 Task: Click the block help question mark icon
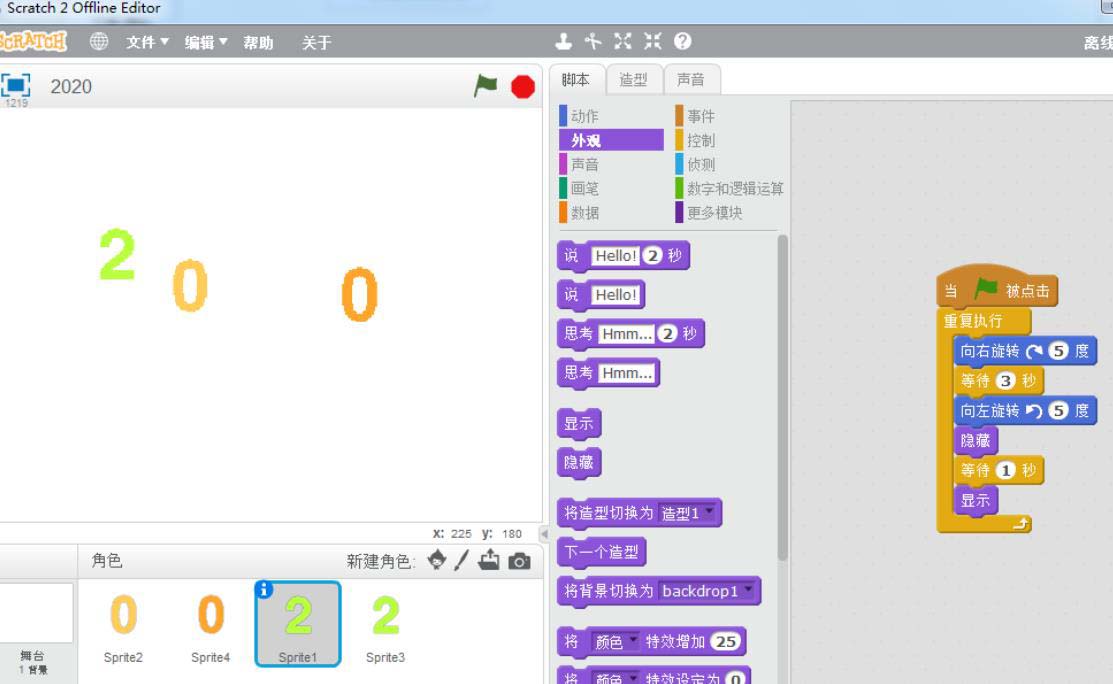pyautogui.click(x=683, y=41)
